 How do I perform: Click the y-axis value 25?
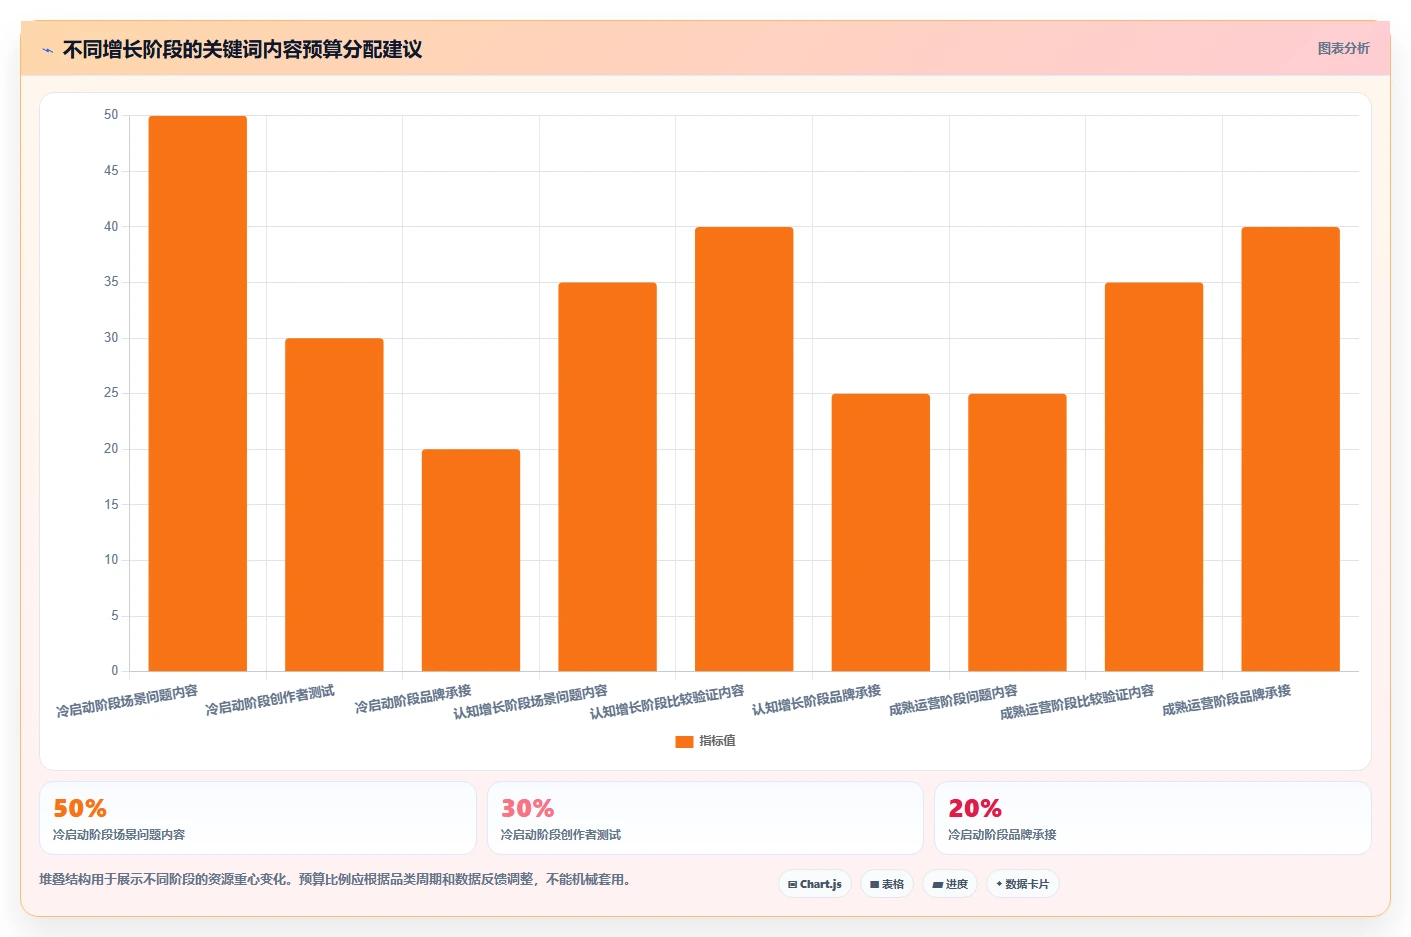(x=111, y=393)
